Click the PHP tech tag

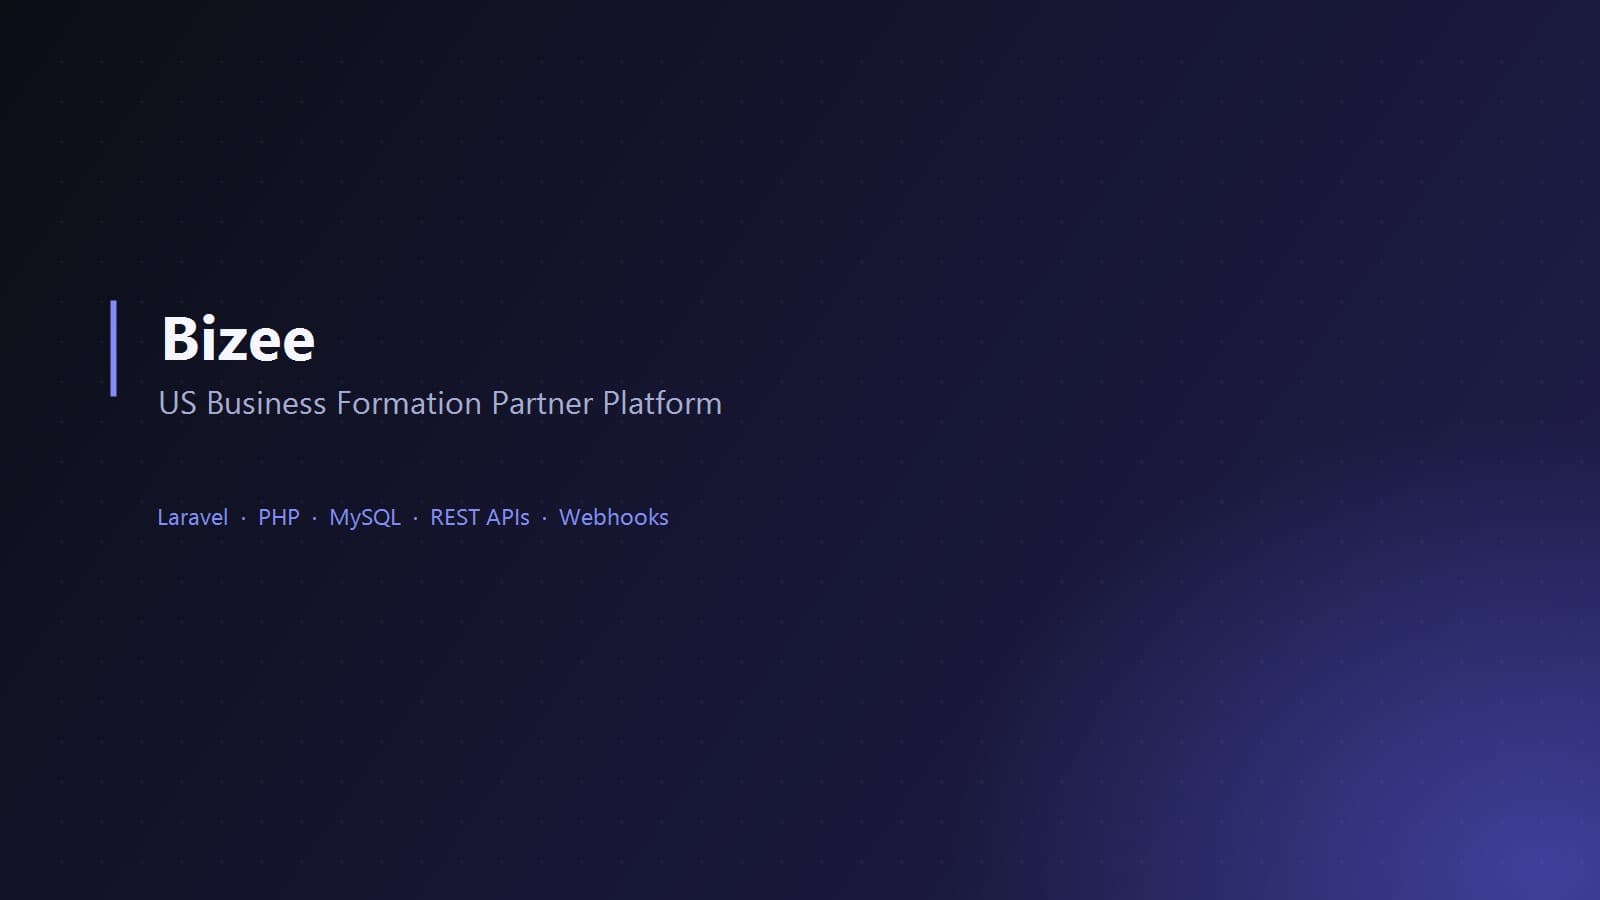(x=278, y=517)
